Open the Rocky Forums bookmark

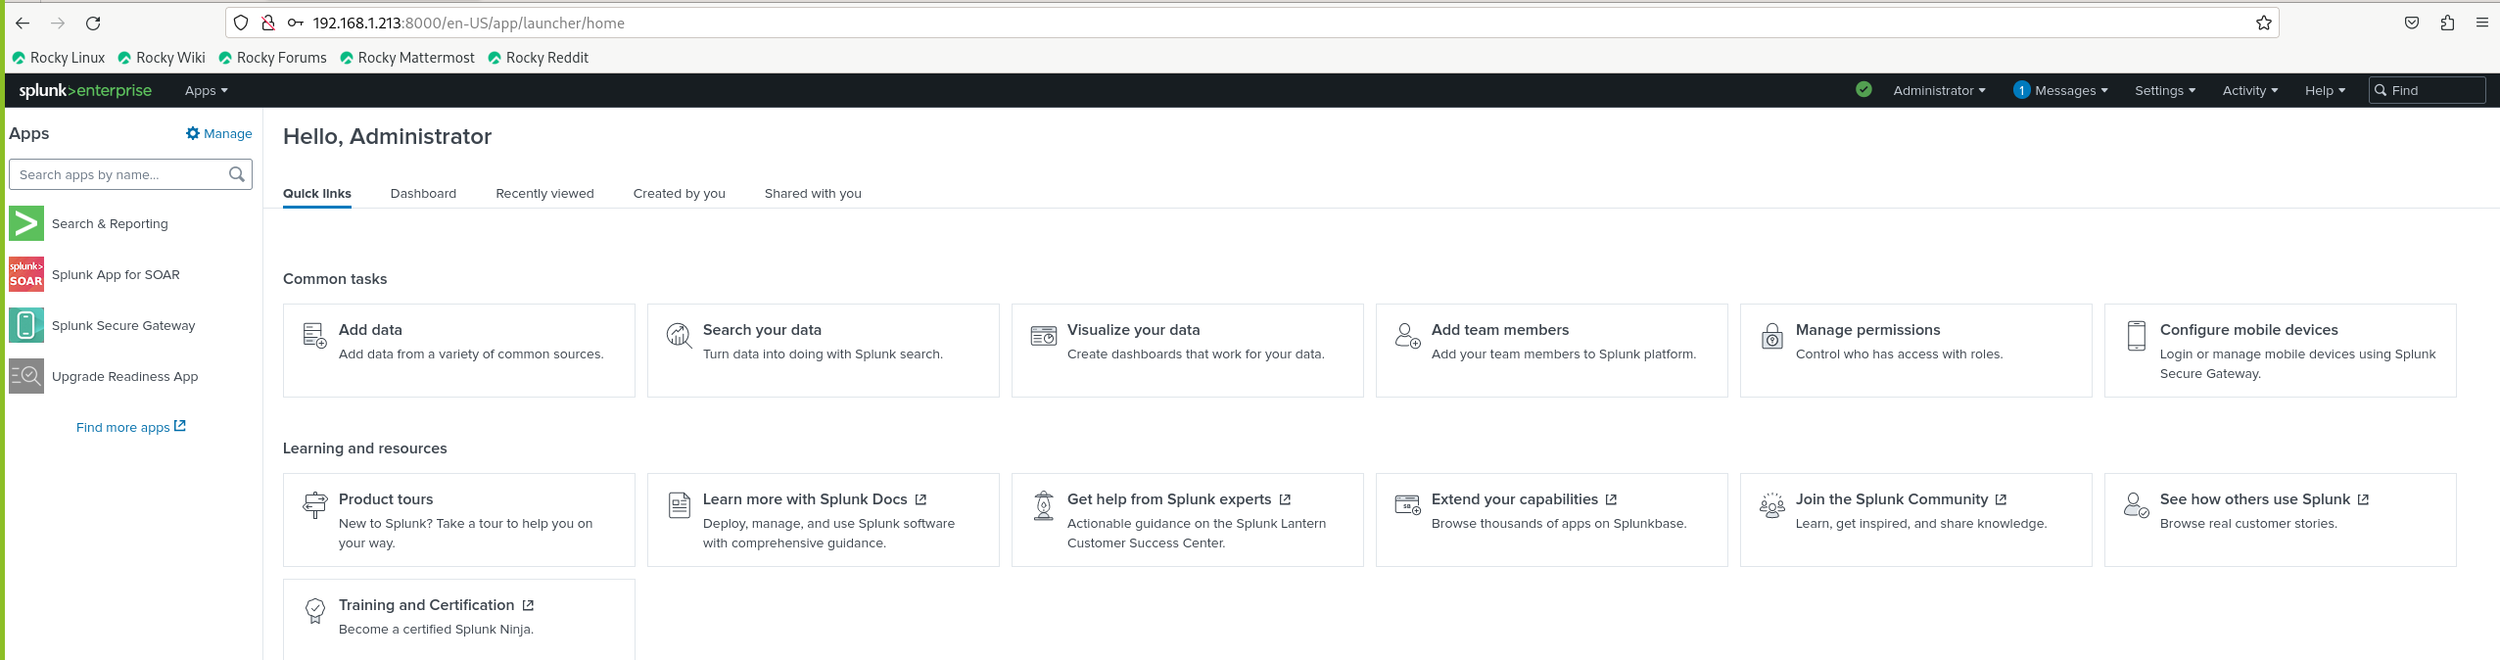click(x=272, y=58)
